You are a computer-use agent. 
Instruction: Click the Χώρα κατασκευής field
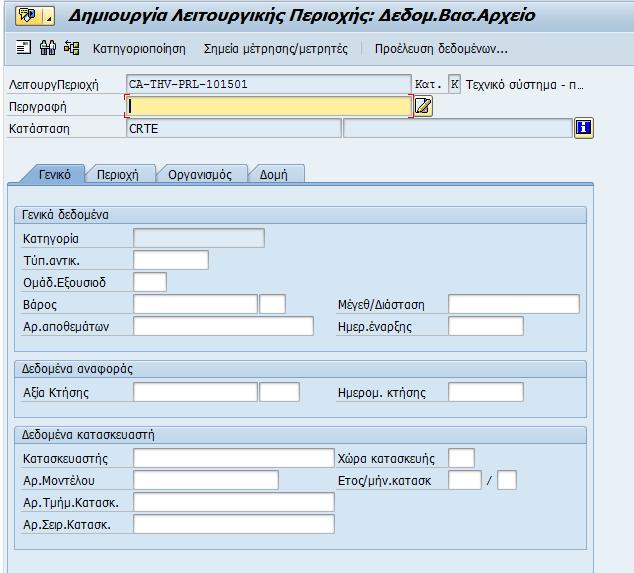[461, 458]
